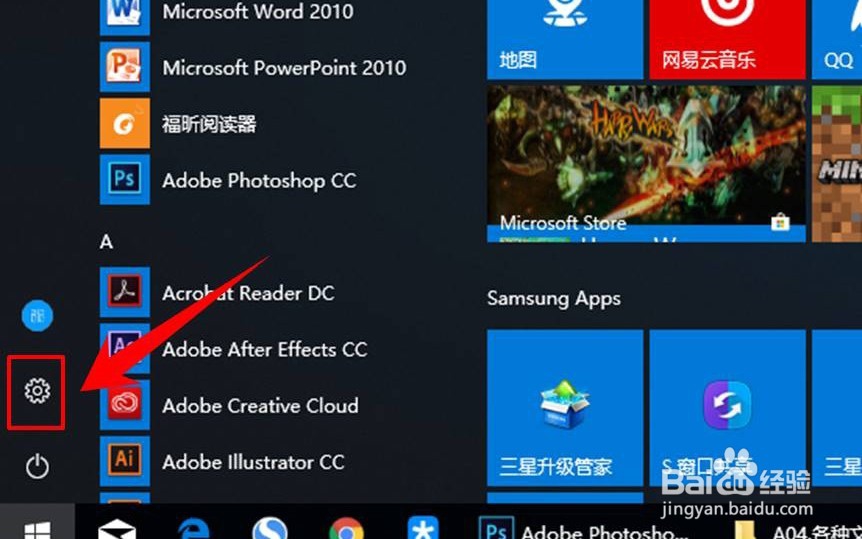Click the Samsung Apps group title
The width and height of the screenshot is (862, 539).
[x=554, y=299]
